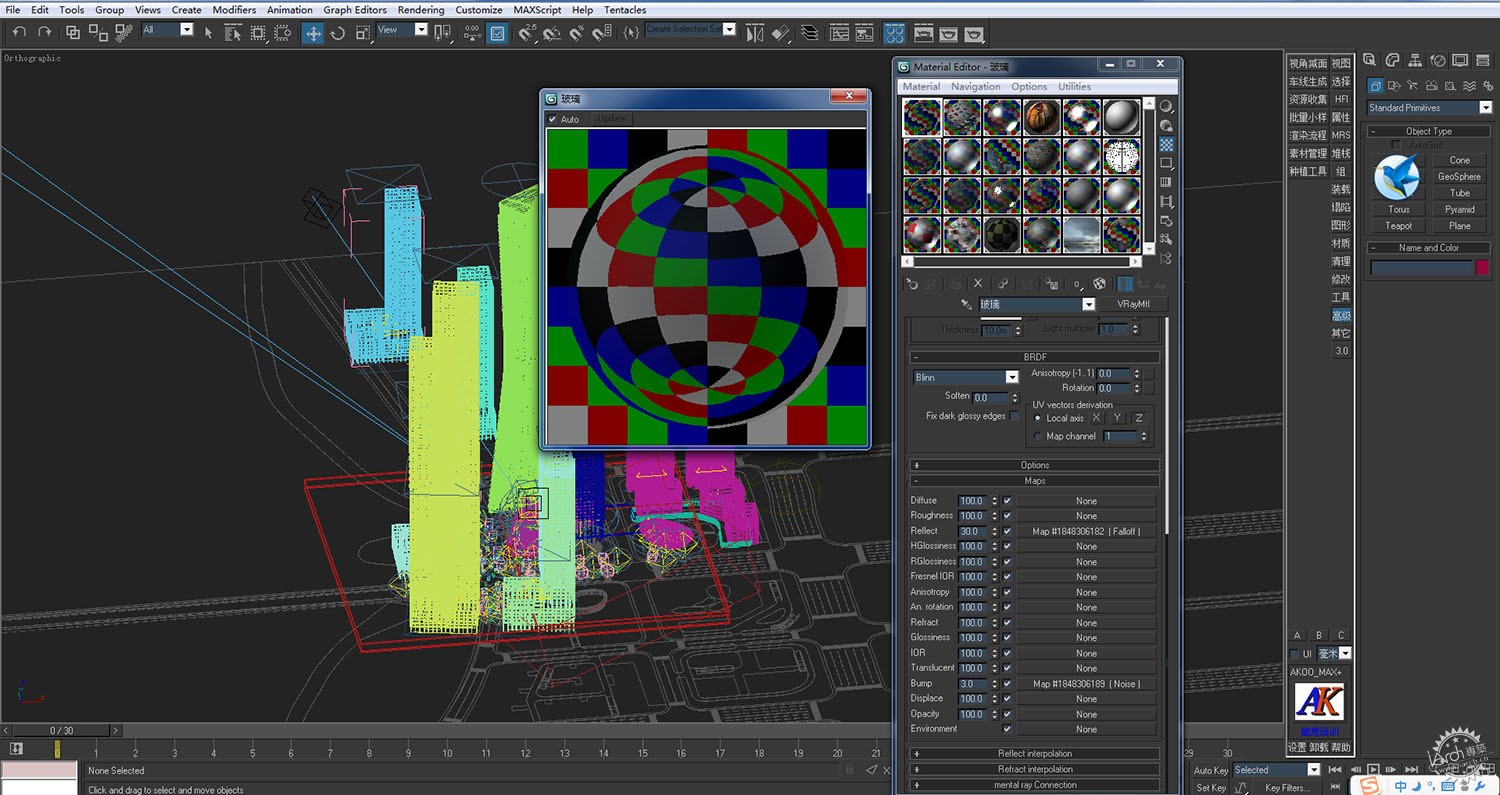Toggle Auto checkbox in preview window

pos(553,119)
